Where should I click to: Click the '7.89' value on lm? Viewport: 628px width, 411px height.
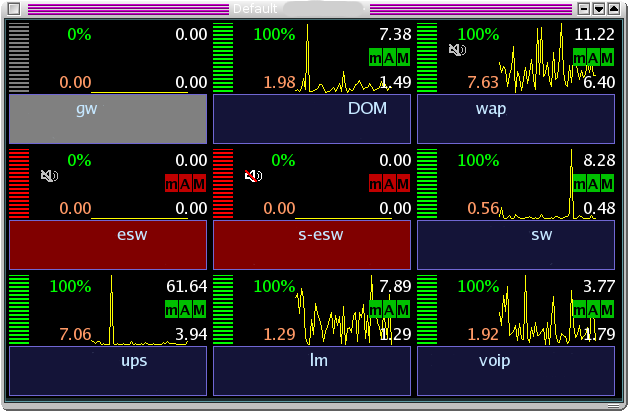(x=395, y=286)
